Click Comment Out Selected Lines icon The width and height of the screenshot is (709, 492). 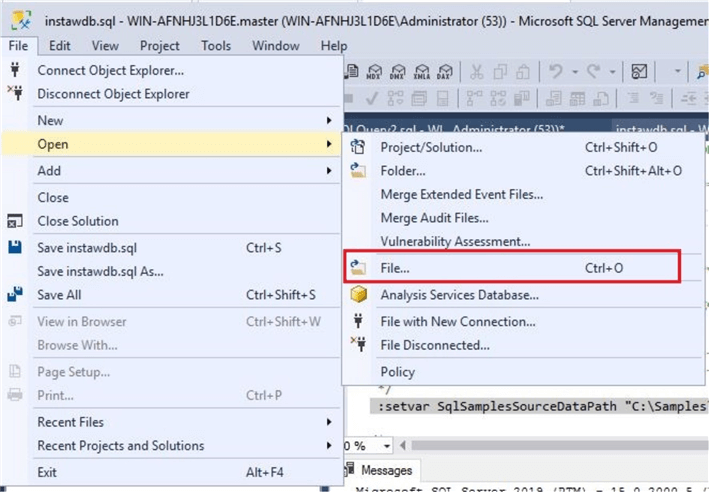(x=633, y=98)
